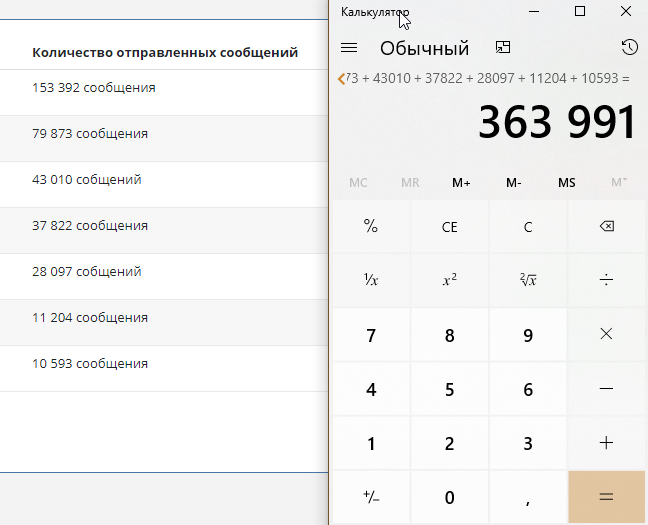The width and height of the screenshot is (648, 525).
Task: Click the digit 1 key
Action: pyautogui.click(x=371, y=443)
